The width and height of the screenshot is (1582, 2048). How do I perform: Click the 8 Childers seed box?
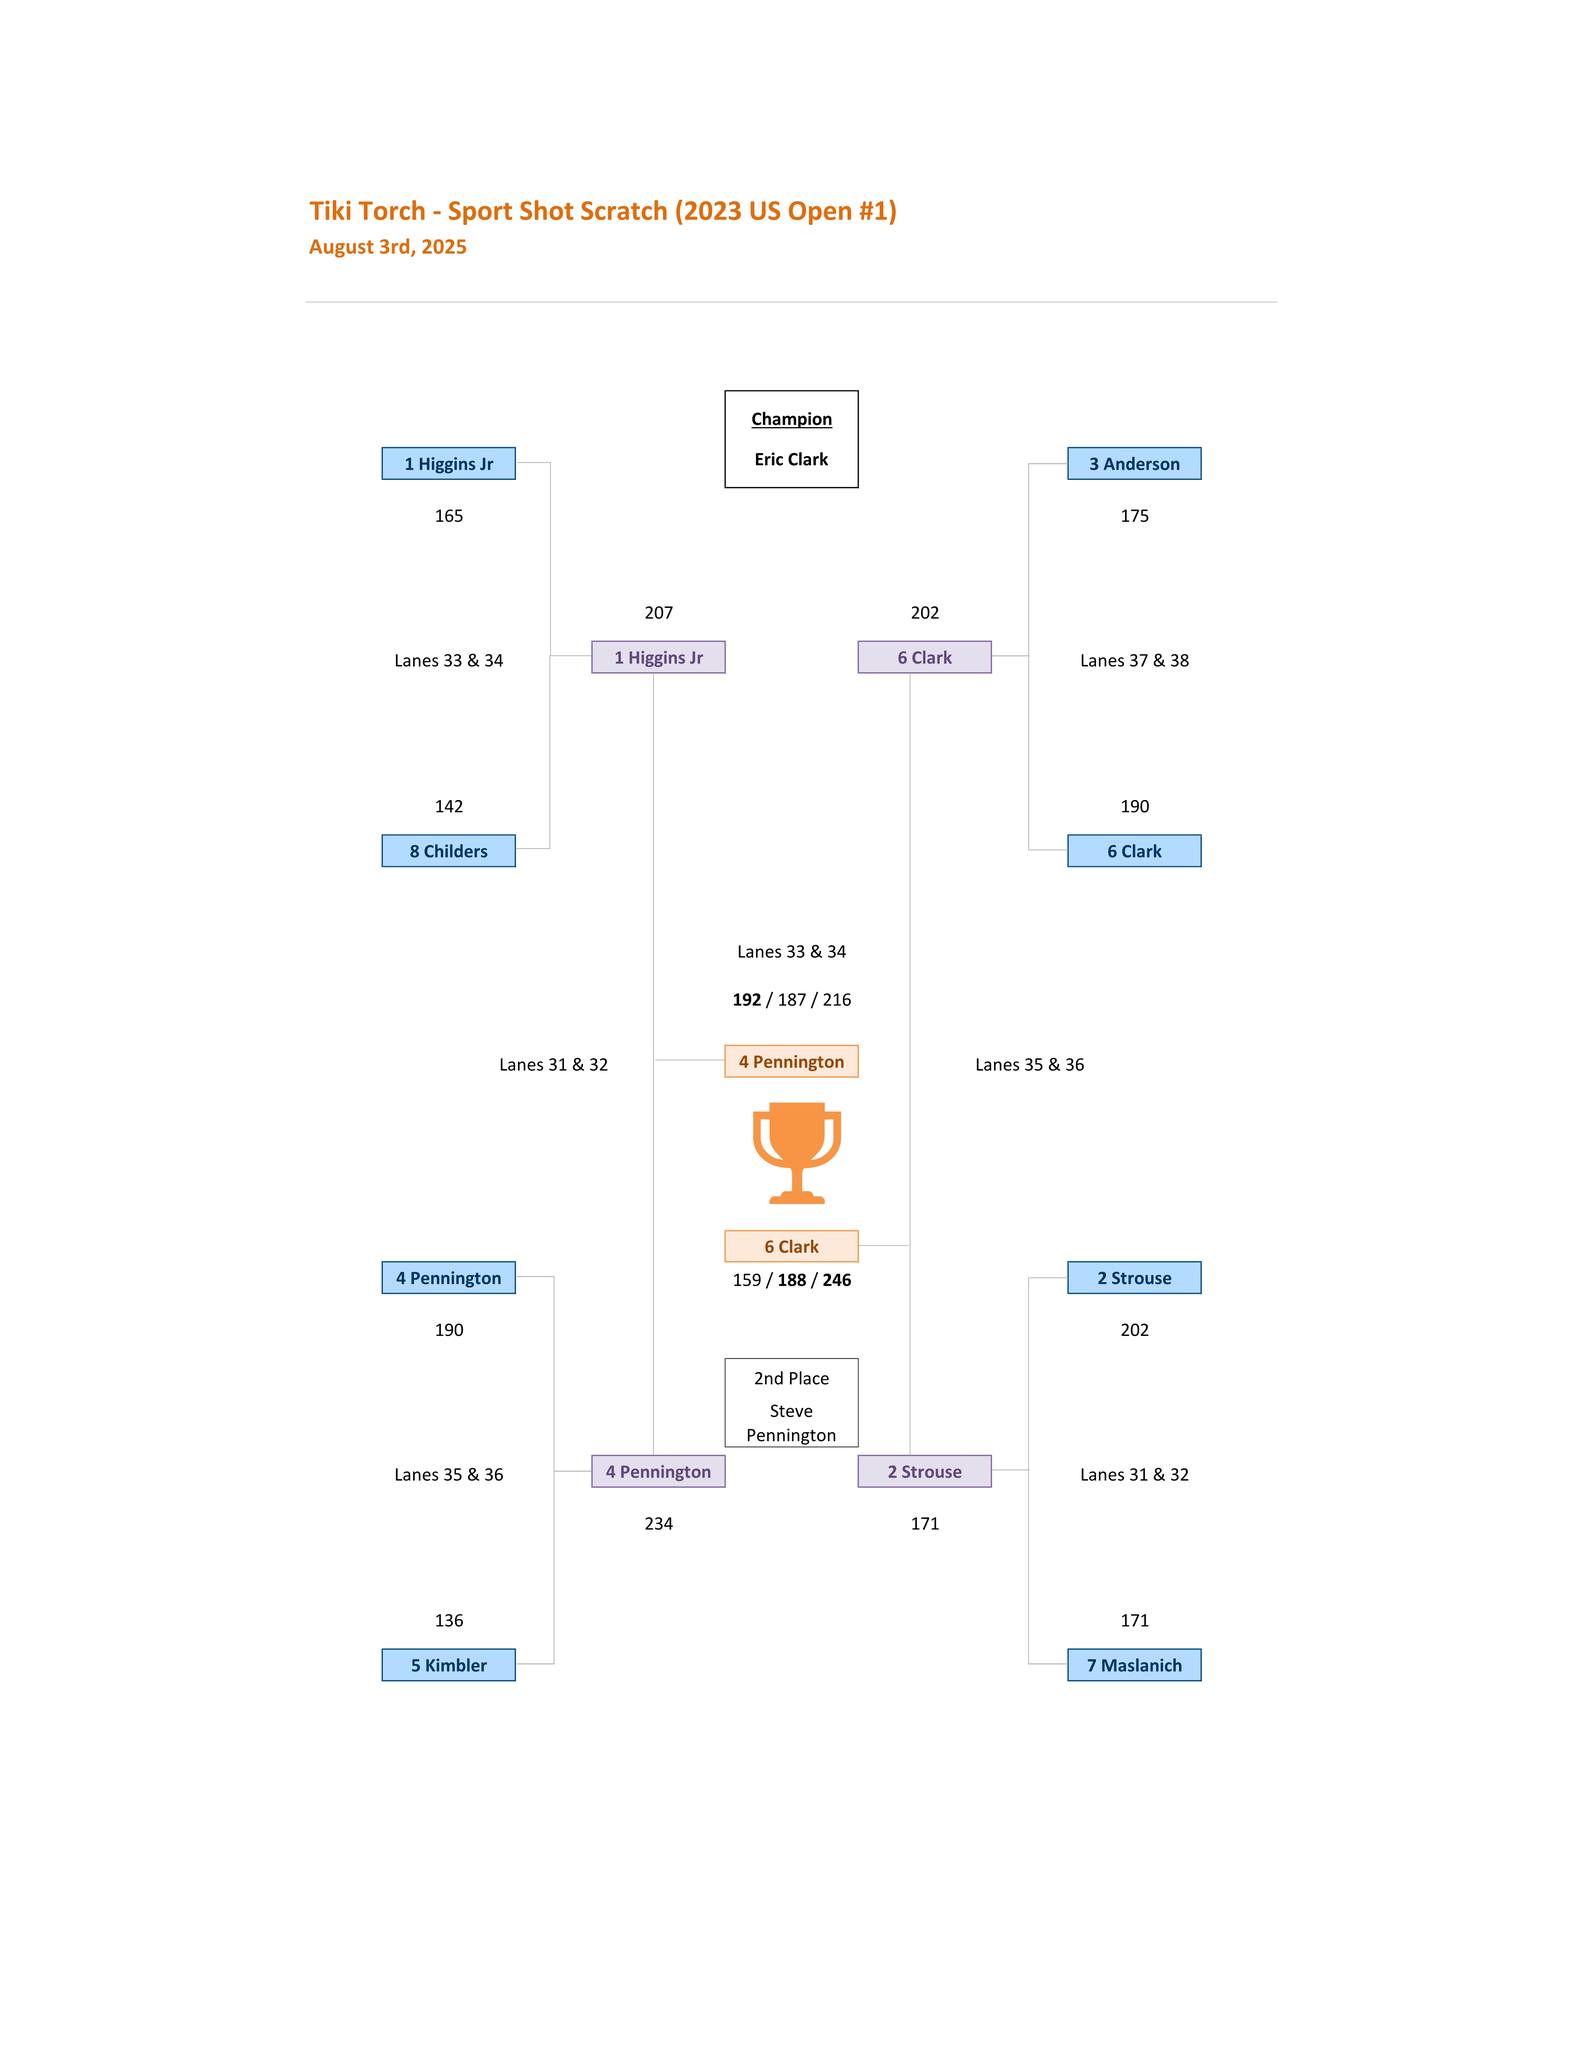coord(448,851)
